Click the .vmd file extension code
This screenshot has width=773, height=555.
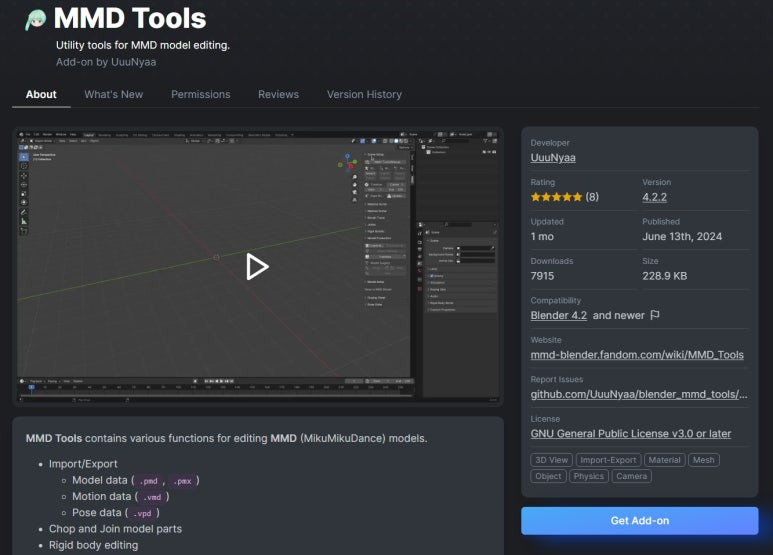click(x=152, y=497)
